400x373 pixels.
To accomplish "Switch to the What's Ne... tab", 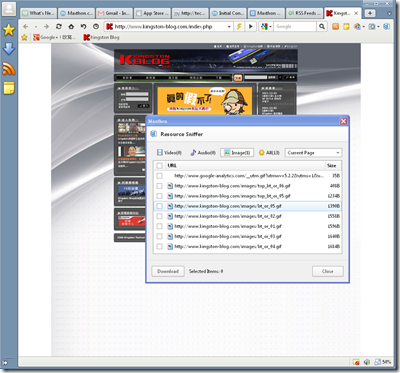I will point(38,13).
